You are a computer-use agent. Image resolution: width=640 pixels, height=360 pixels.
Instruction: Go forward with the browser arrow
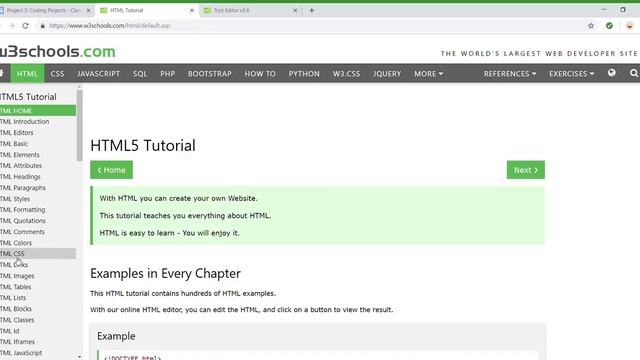pyautogui.click(x=11, y=26)
